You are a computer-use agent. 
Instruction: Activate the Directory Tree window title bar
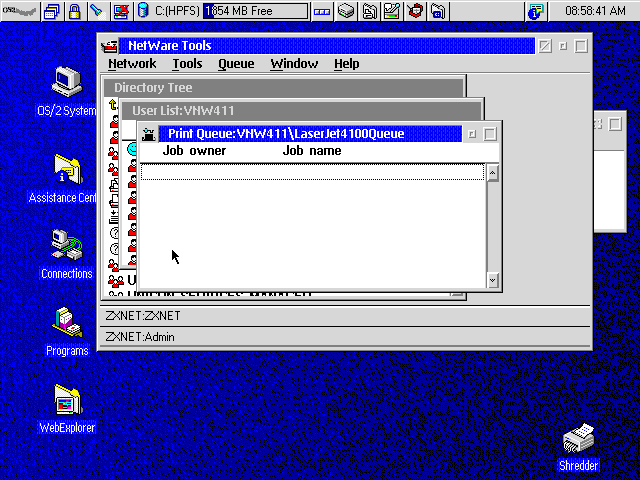tap(284, 87)
